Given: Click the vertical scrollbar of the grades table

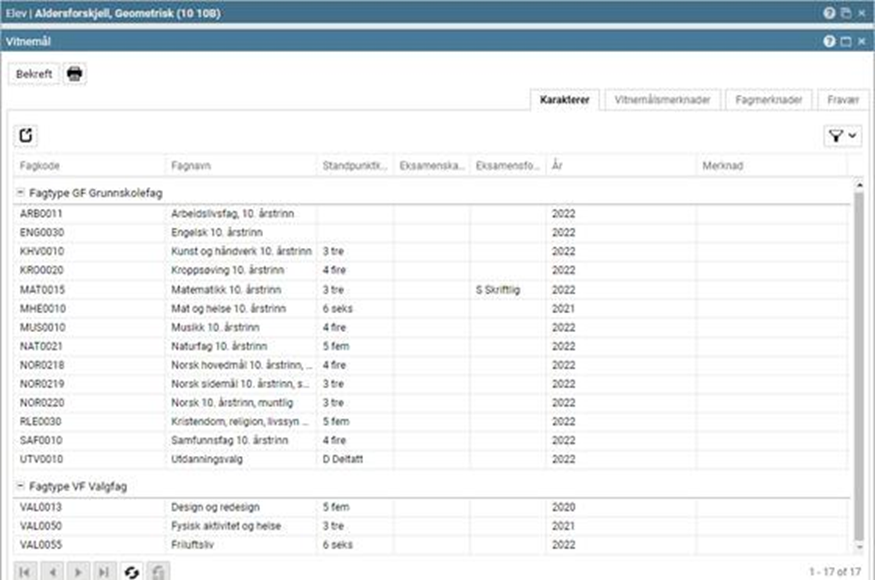Looking at the screenshot, I should coord(857,360).
